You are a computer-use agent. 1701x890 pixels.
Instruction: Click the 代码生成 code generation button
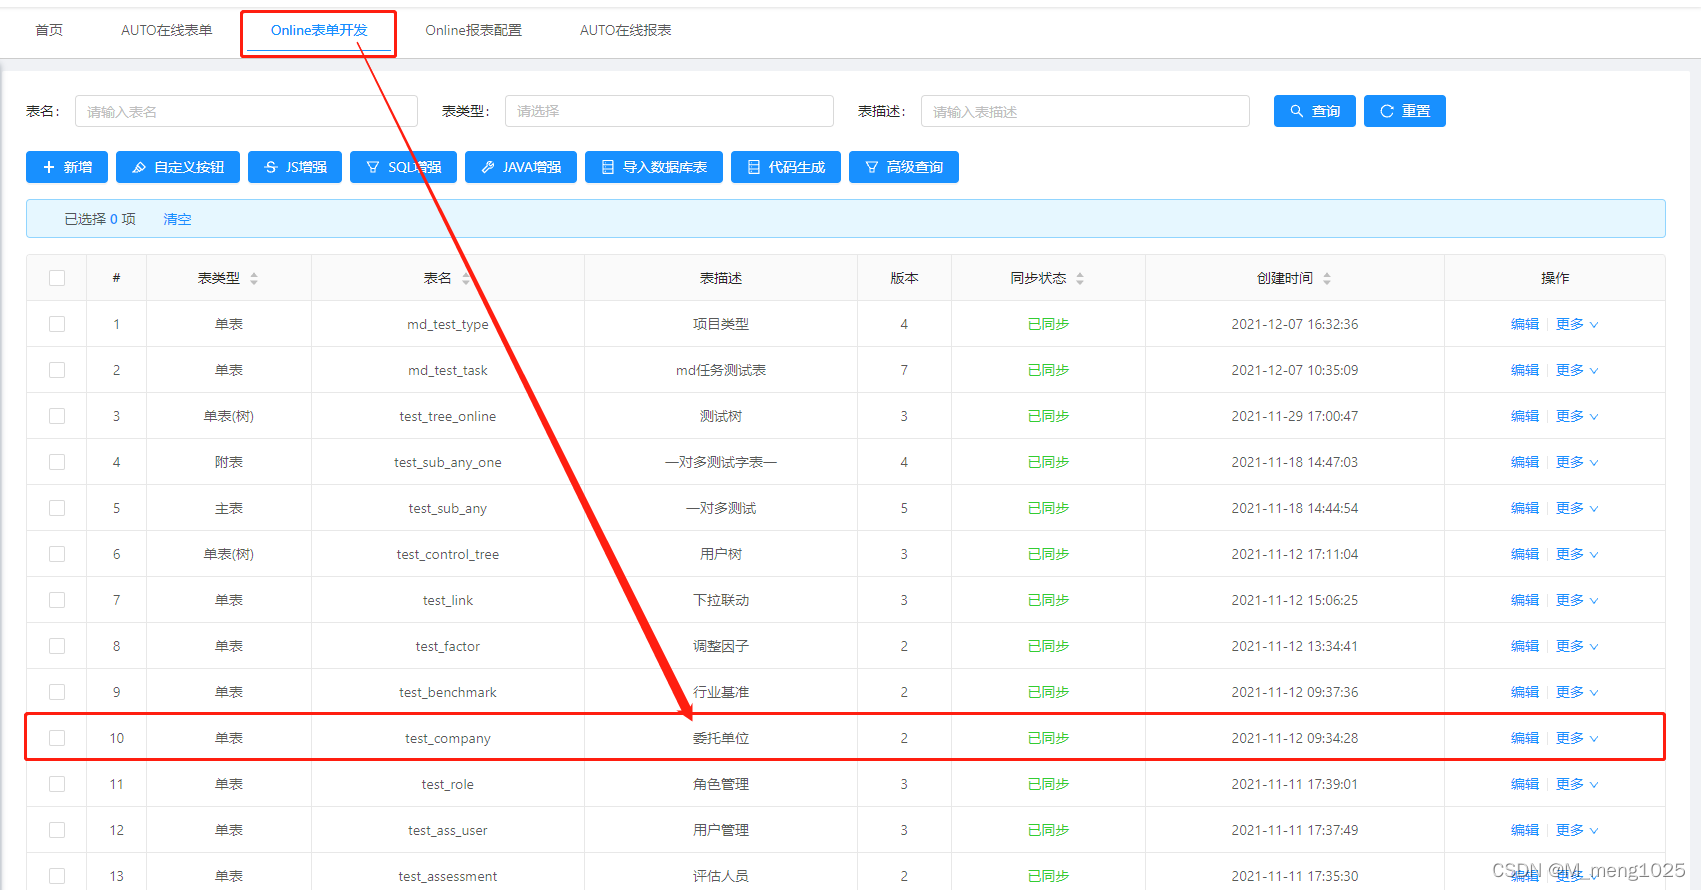[786, 167]
